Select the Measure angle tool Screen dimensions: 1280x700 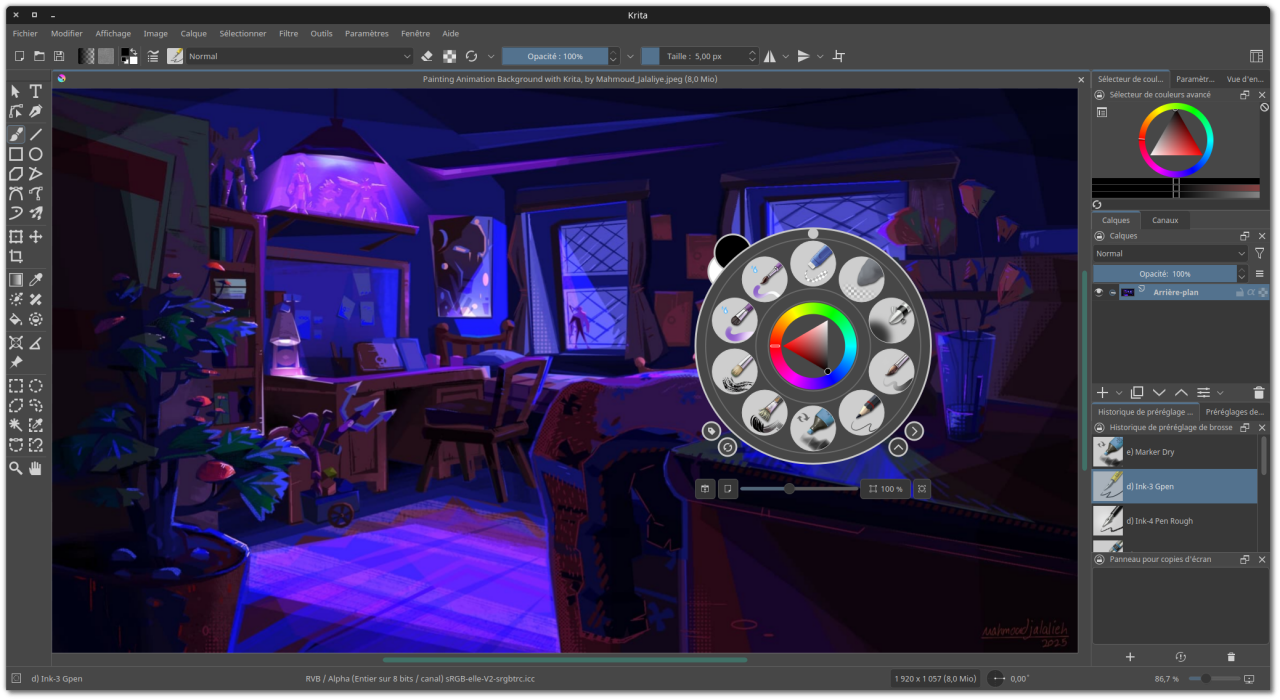point(36,343)
